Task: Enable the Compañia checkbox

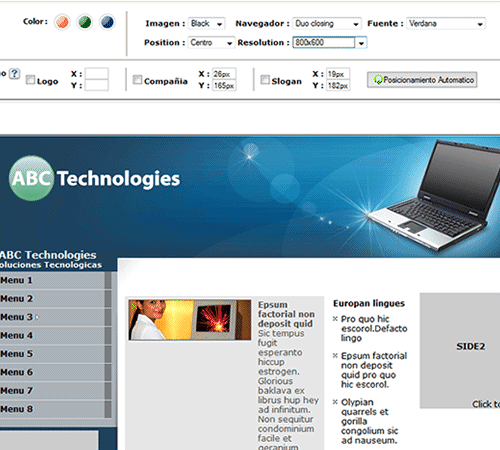Action: click(137, 80)
